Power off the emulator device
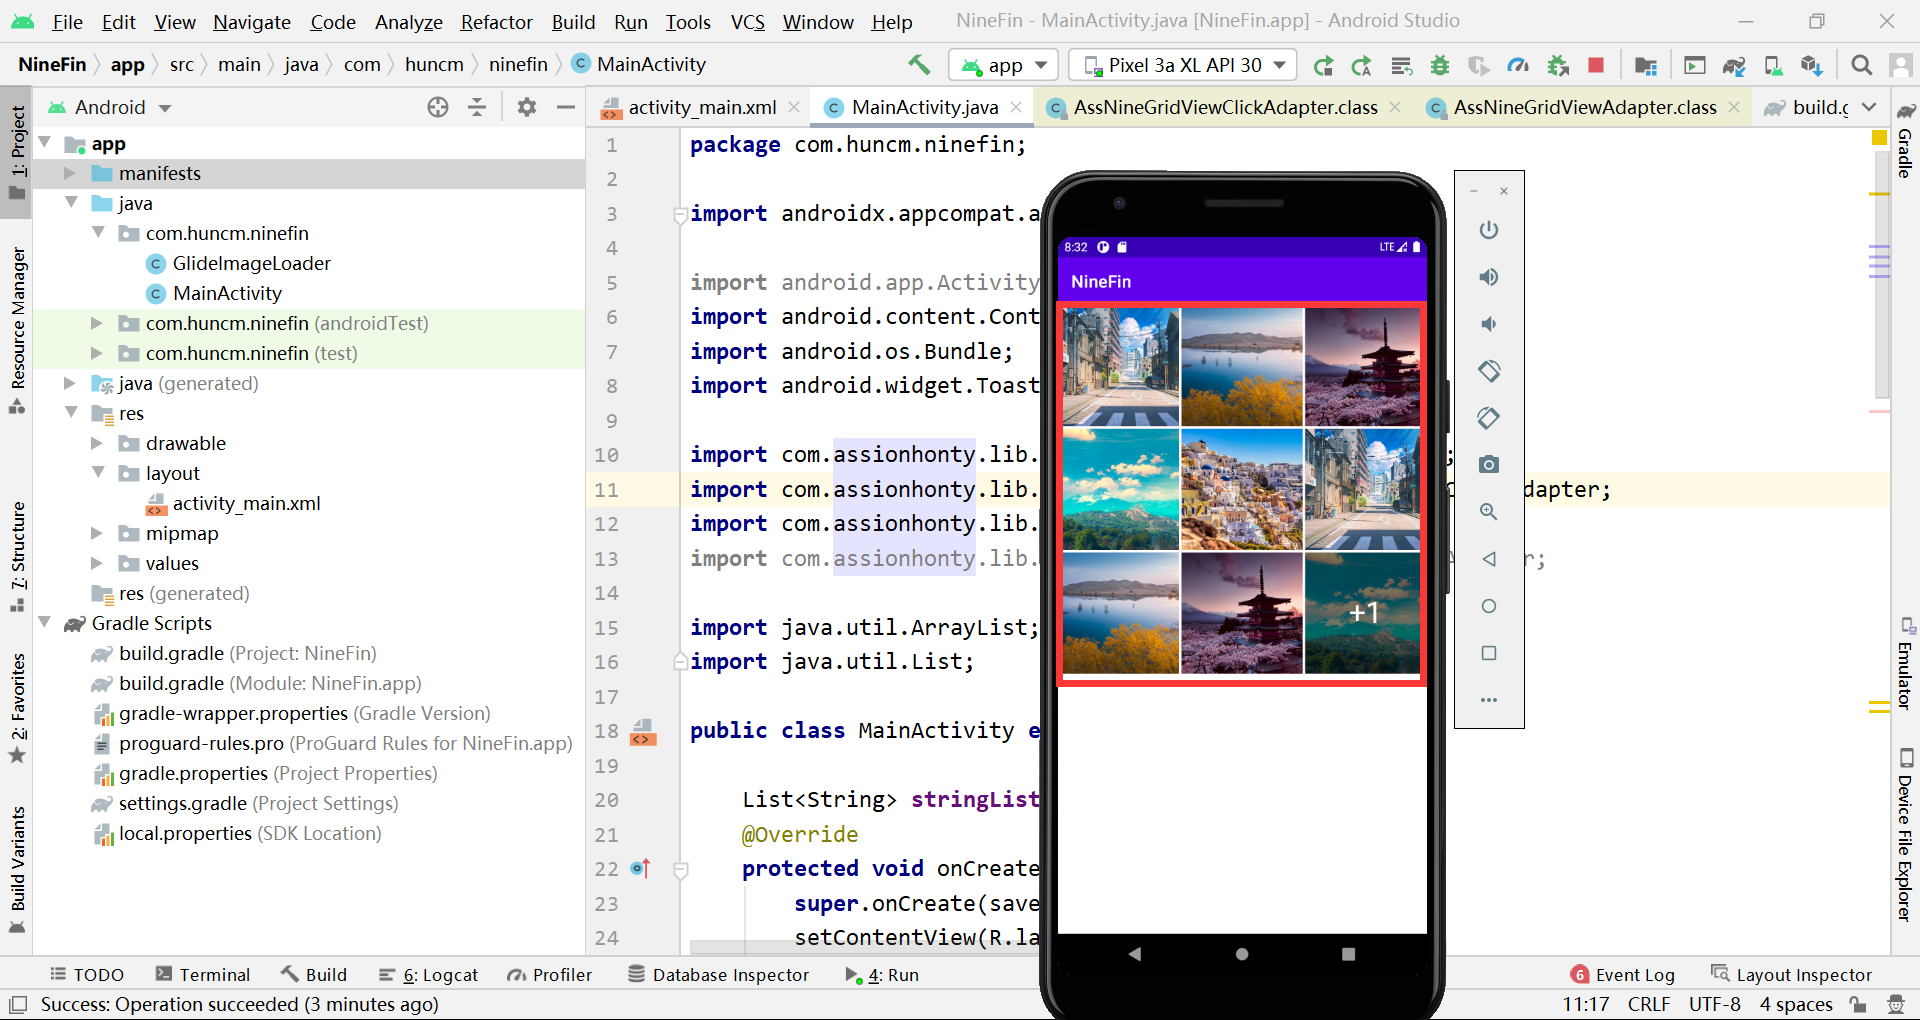This screenshot has width=1920, height=1020. pyautogui.click(x=1489, y=230)
